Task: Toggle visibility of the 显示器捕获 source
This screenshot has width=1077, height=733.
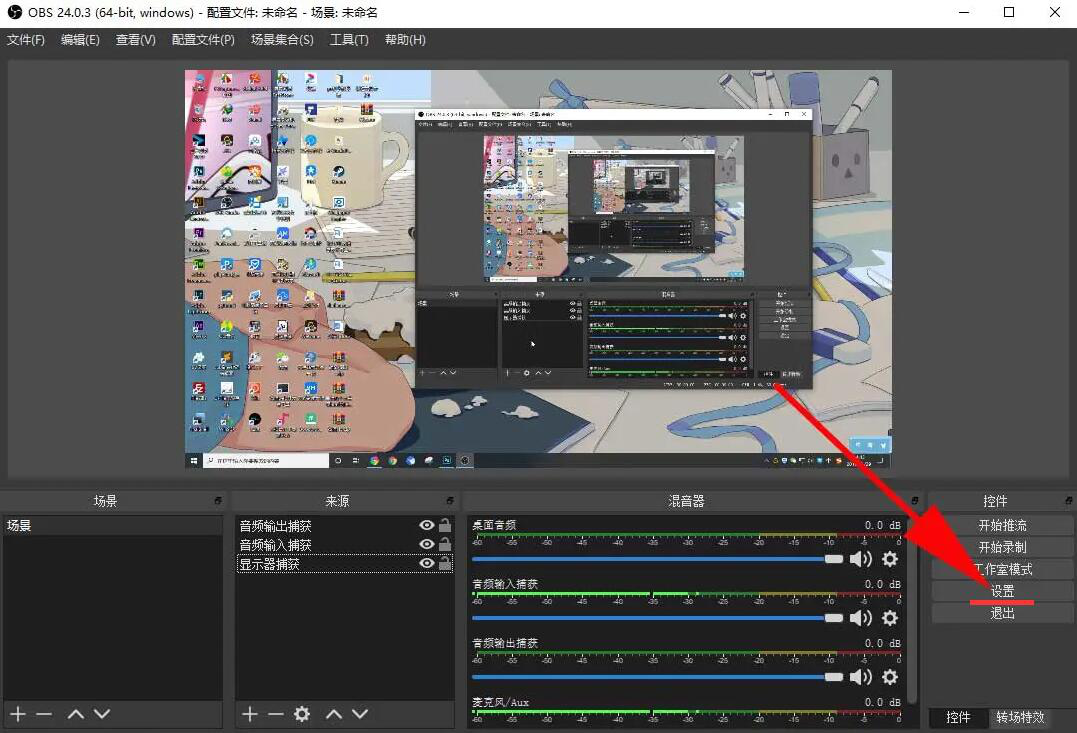Action: pyautogui.click(x=427, y=564)
